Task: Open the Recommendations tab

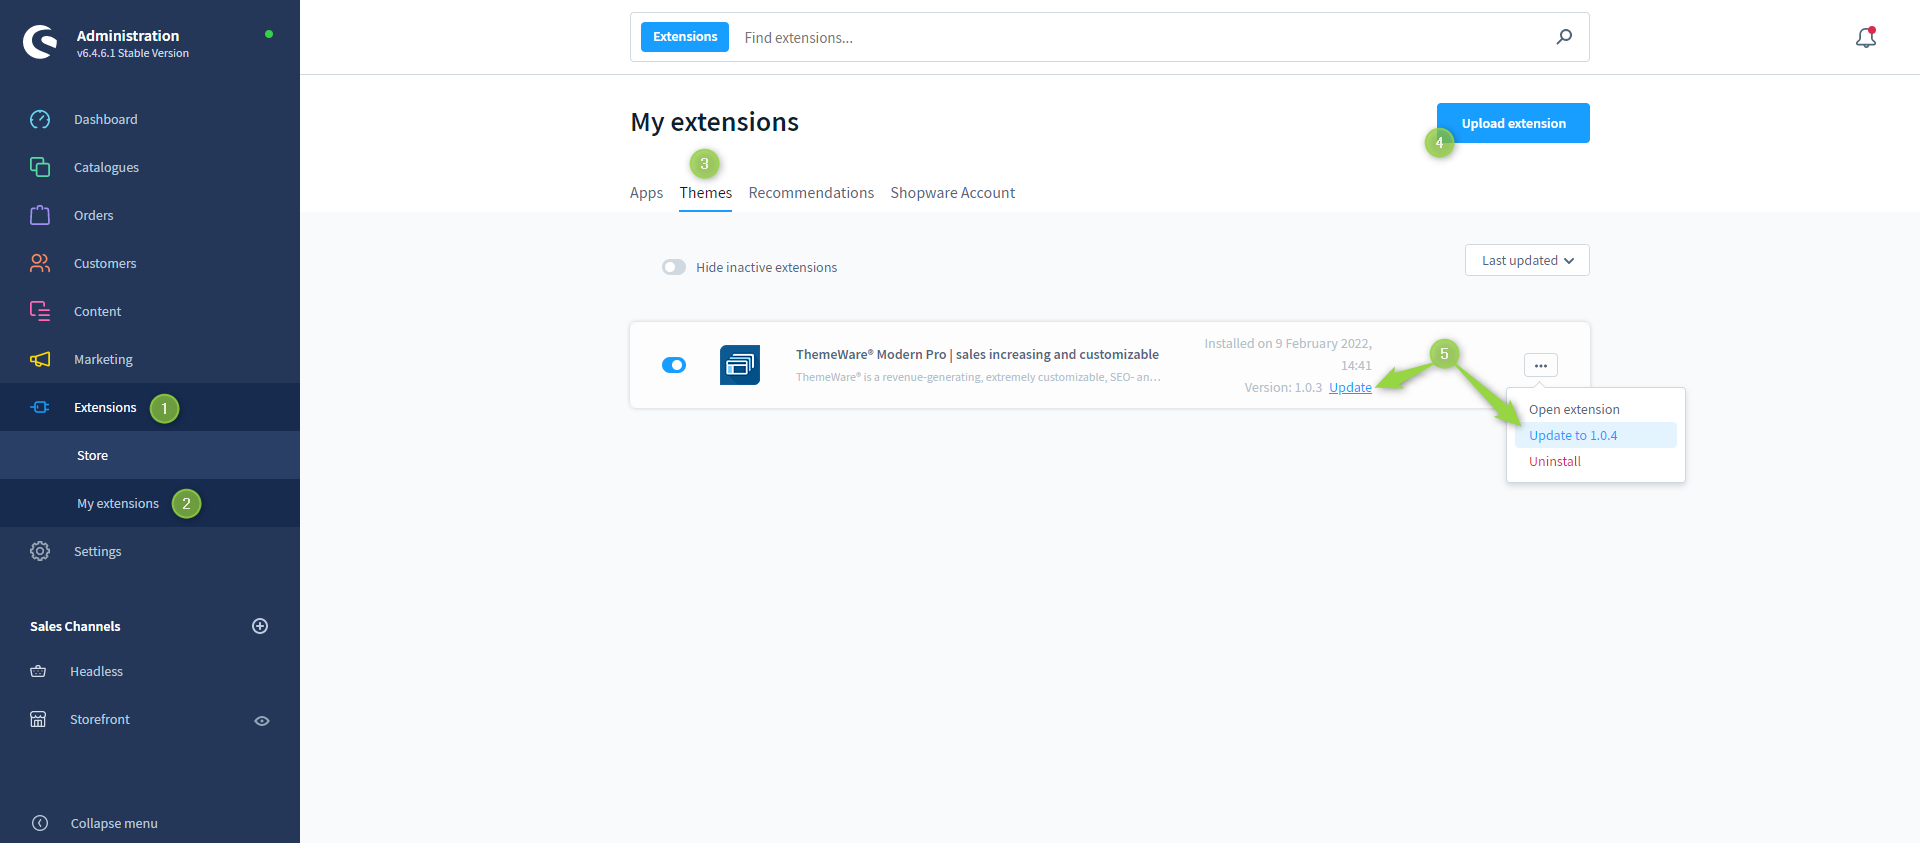Action: coord(811,193)
